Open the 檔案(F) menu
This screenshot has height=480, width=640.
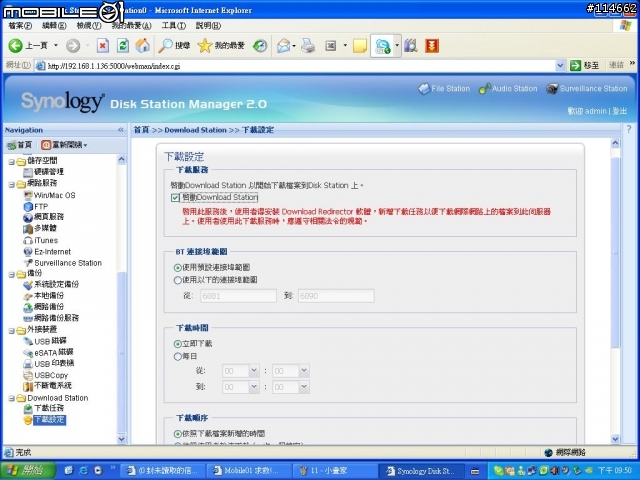20,26
